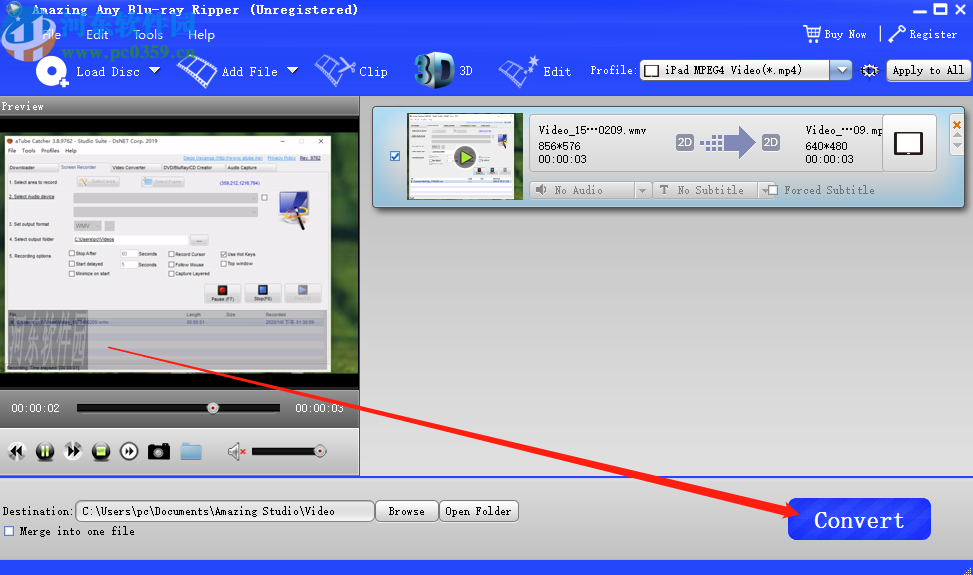Select the iPad MPEG4 Video profile field
The width and height of the screenshot is (973, 575).
point(735,70)
